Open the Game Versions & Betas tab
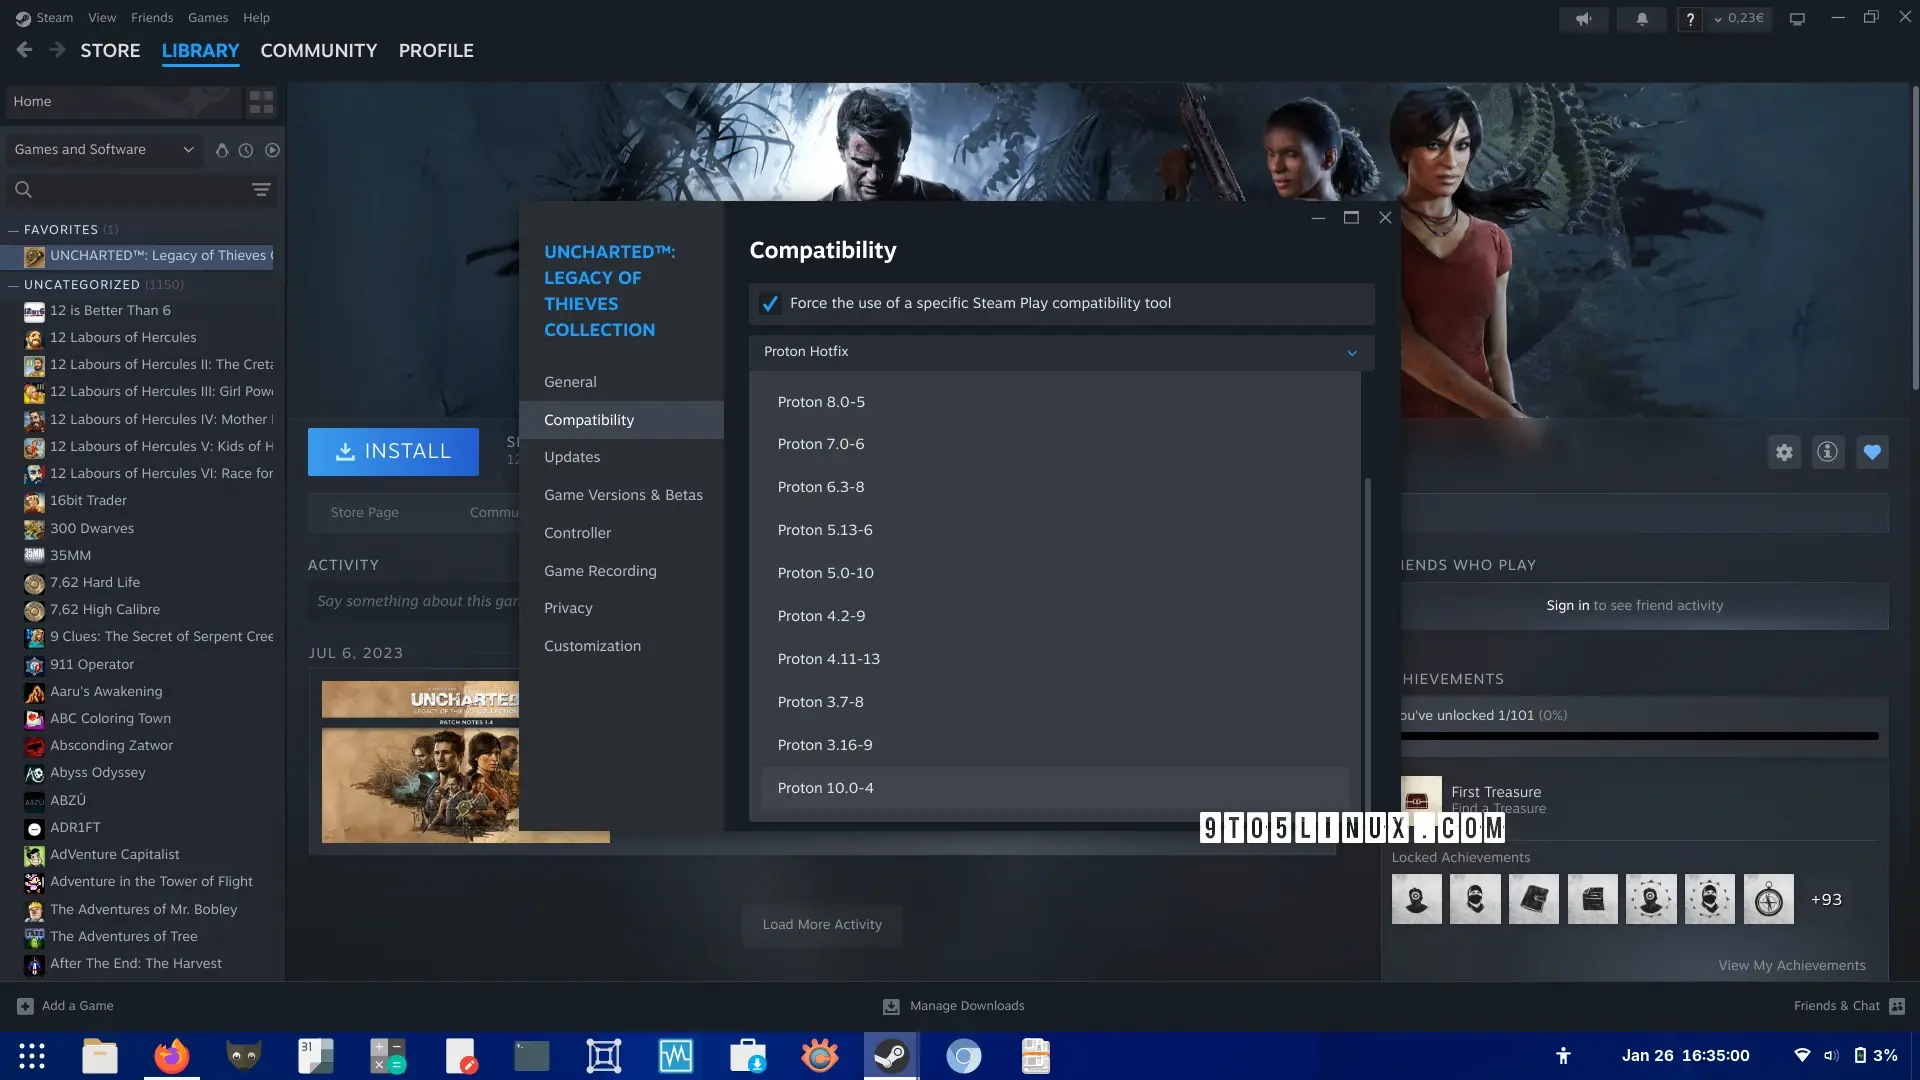Screen dimensions: 1920x1080 [623, 495]
